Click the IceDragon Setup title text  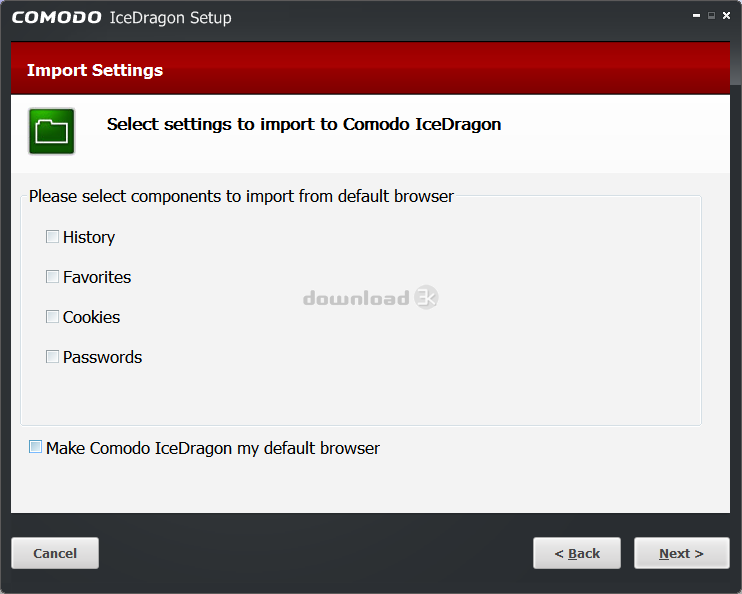(x=171, y=18)
